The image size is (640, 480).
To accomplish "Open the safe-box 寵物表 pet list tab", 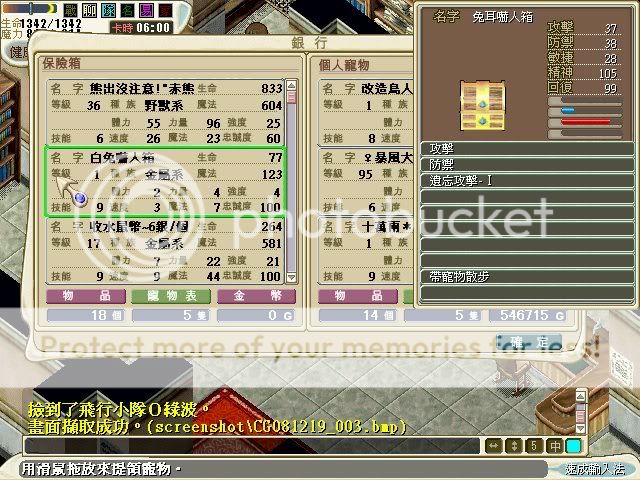I will [170, 296].
